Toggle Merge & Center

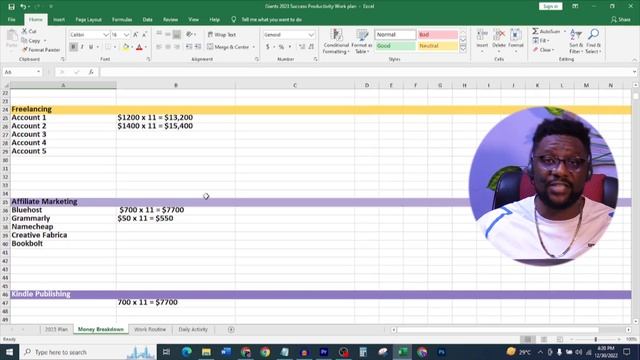[228, 47]
